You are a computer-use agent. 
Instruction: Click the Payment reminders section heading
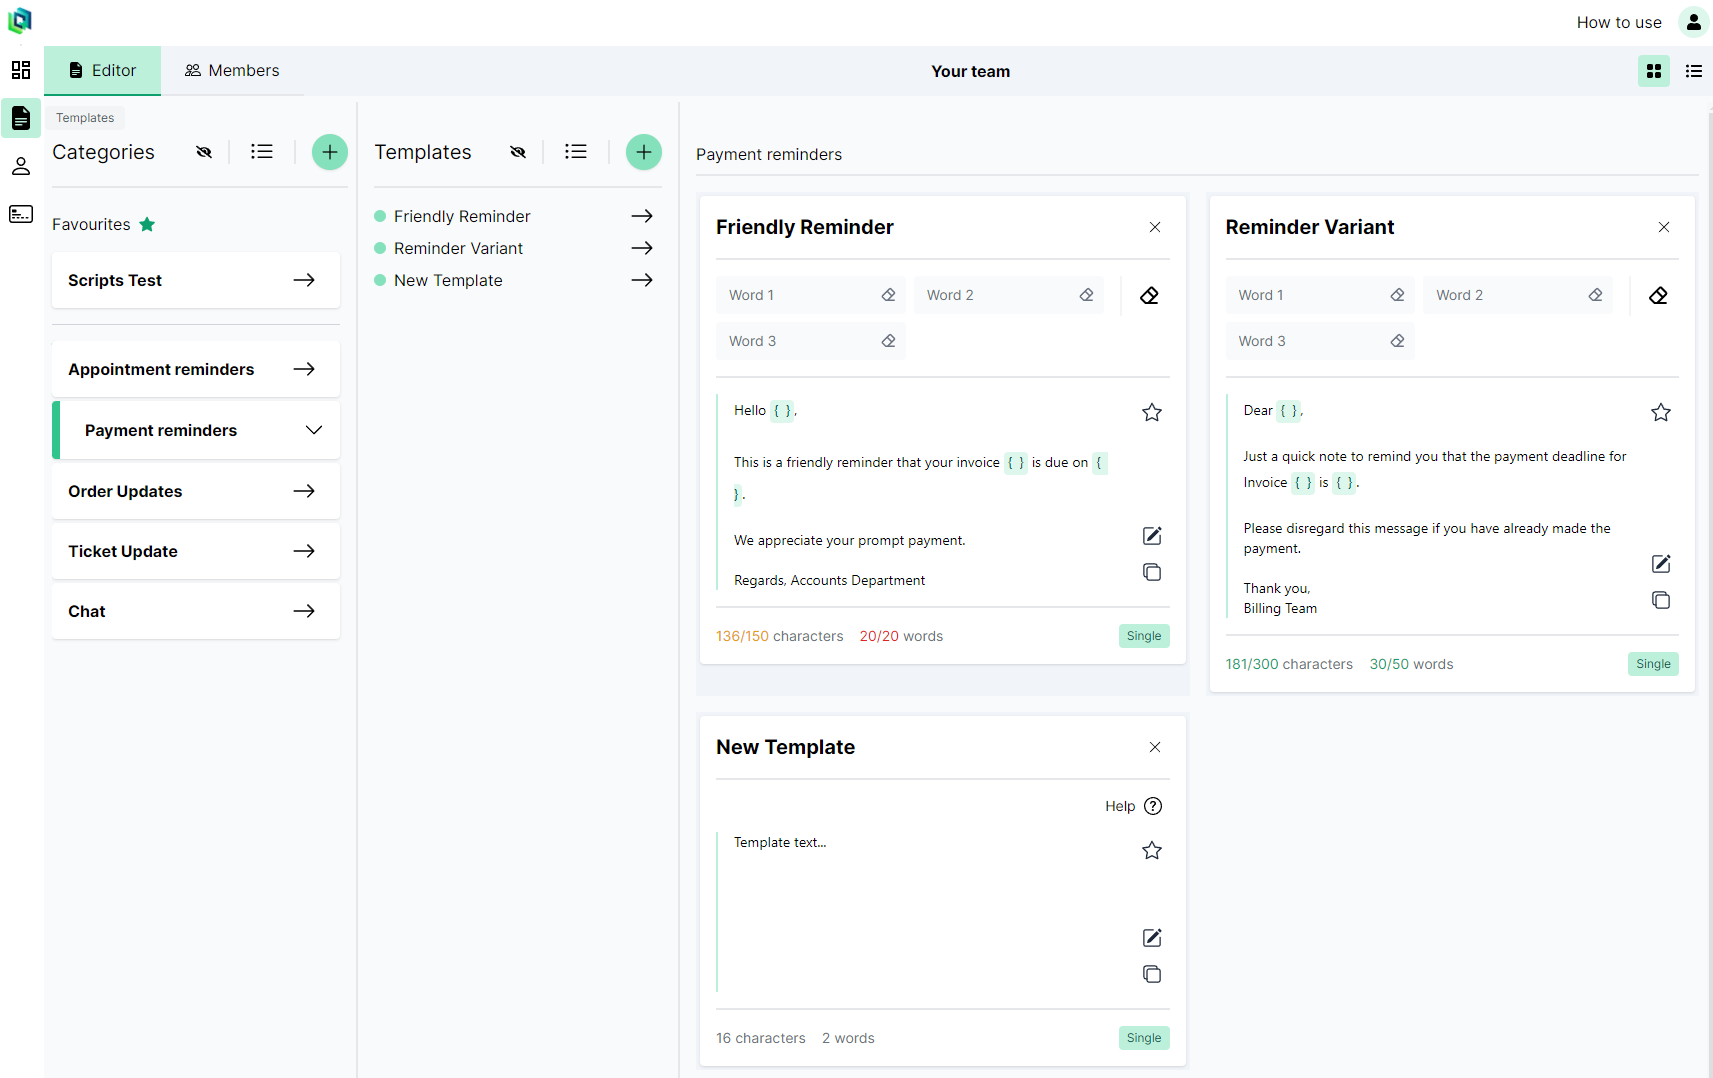[x=769, y=154]
